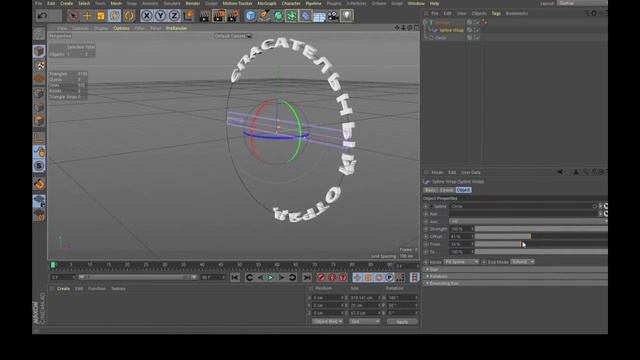
Task: Select the Live Selection tool
Action: point(73,16)
